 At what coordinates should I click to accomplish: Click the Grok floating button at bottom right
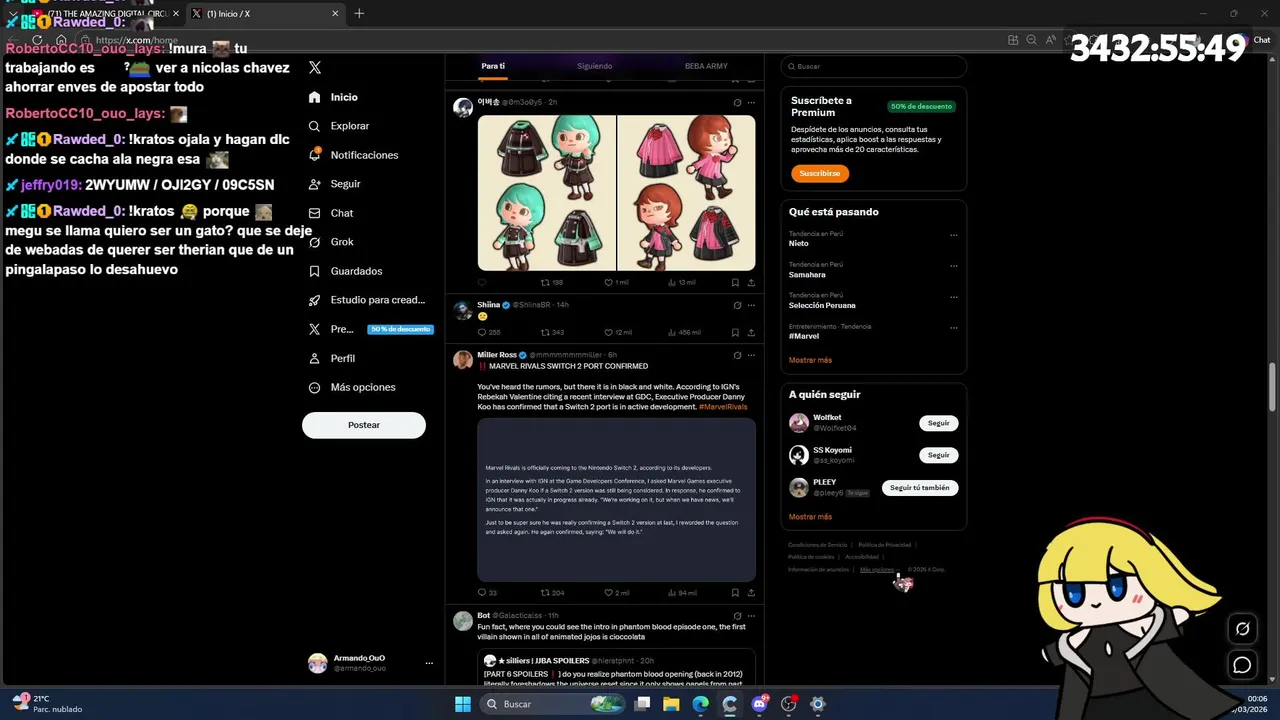pos(1242,629)
